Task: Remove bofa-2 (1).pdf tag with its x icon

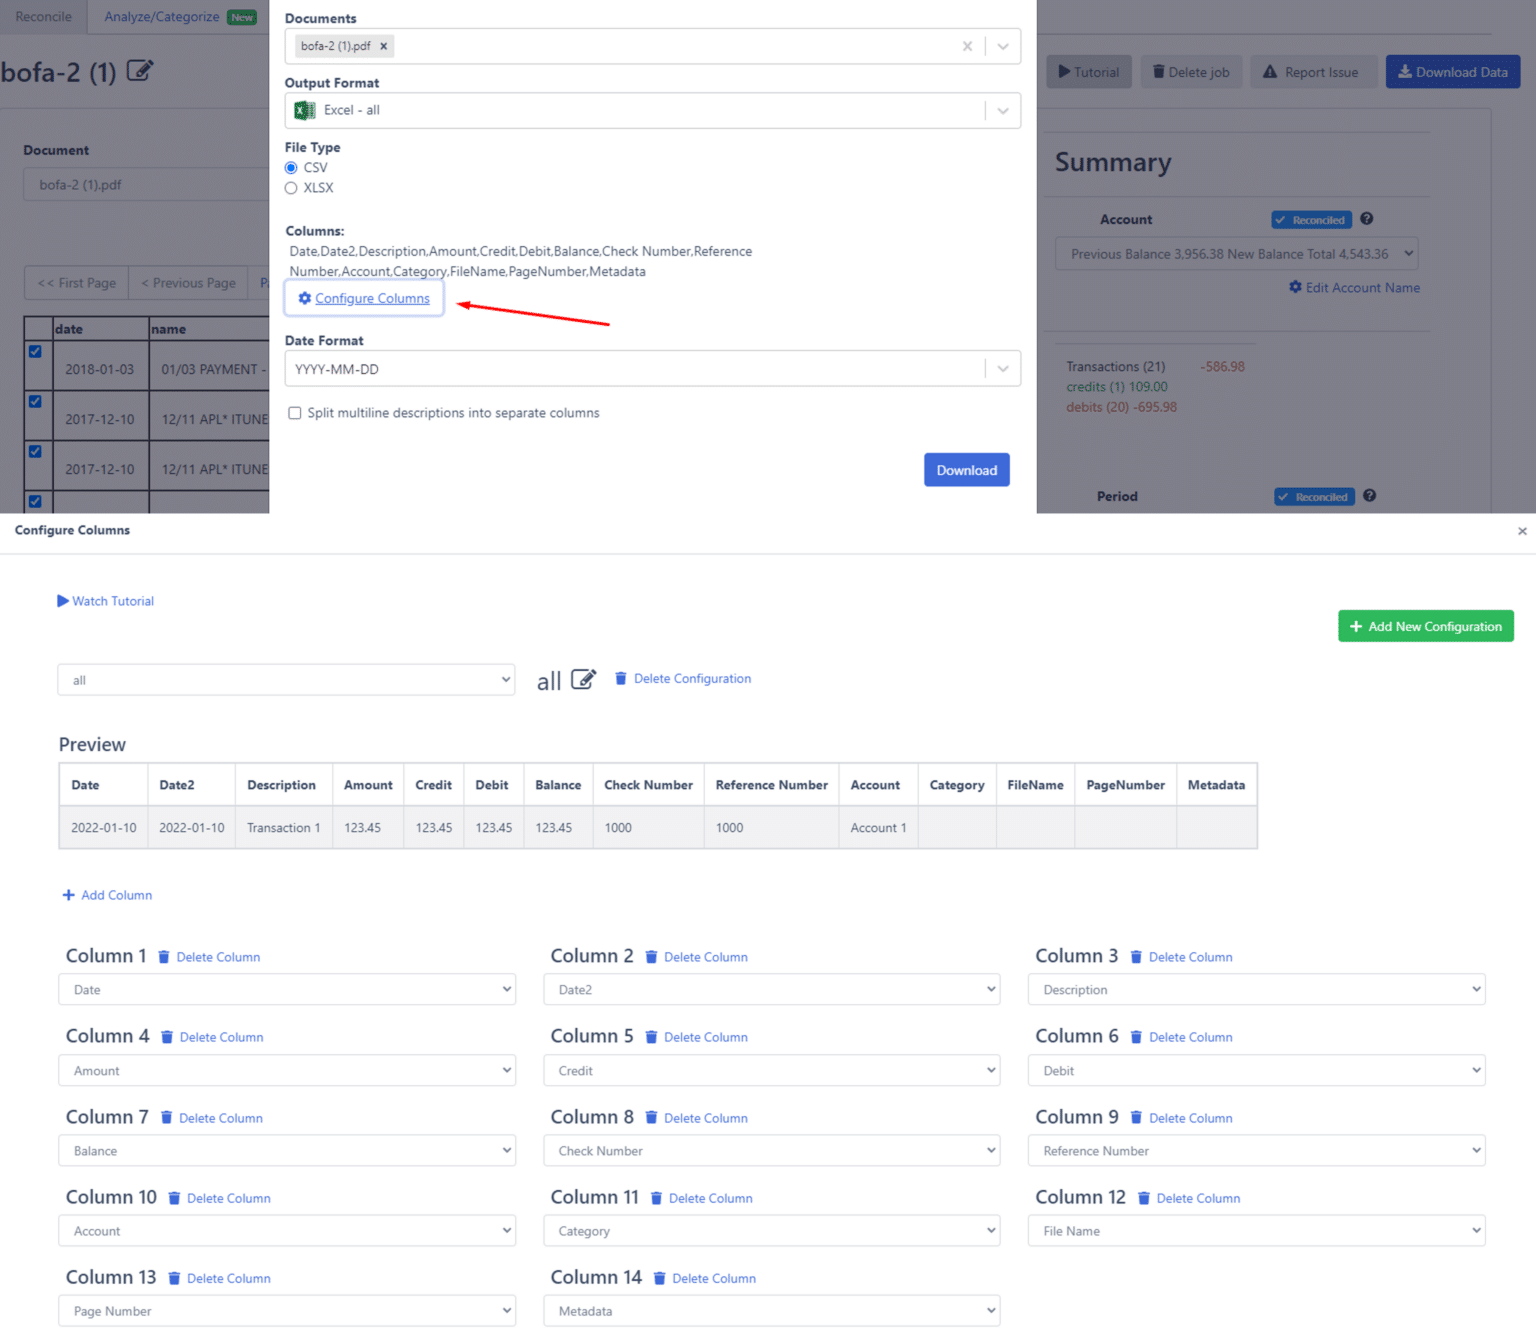Action: 383,46
